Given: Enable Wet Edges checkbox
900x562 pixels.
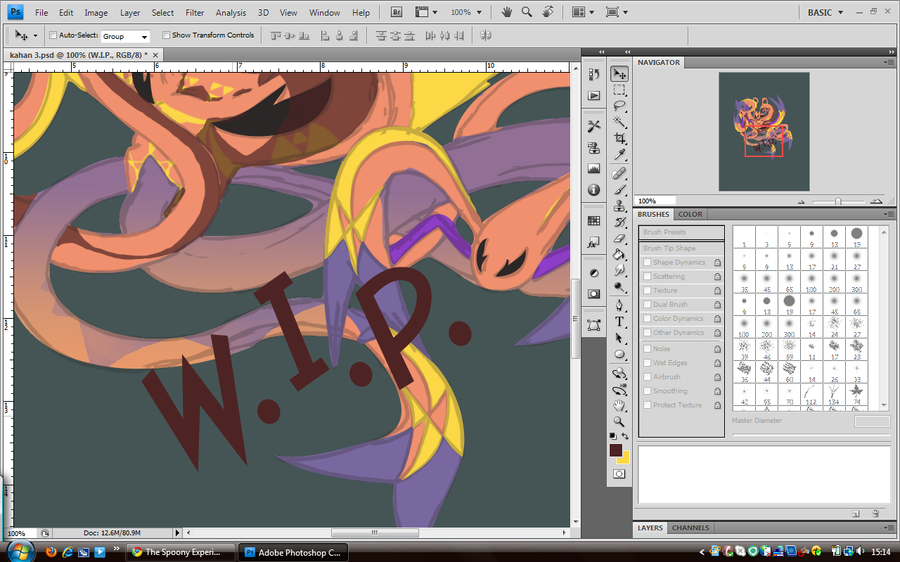Looking at the screenshot, I should pos(647,363).
